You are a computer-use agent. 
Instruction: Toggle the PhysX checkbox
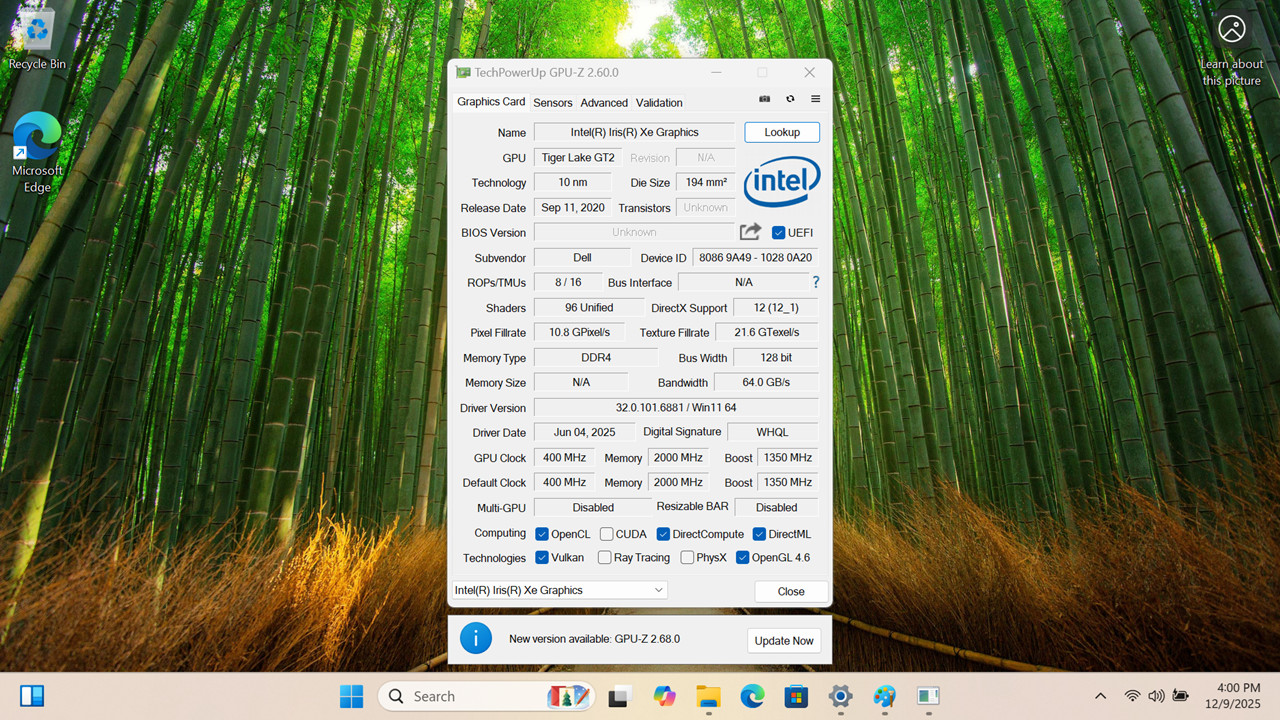(687, 558)
